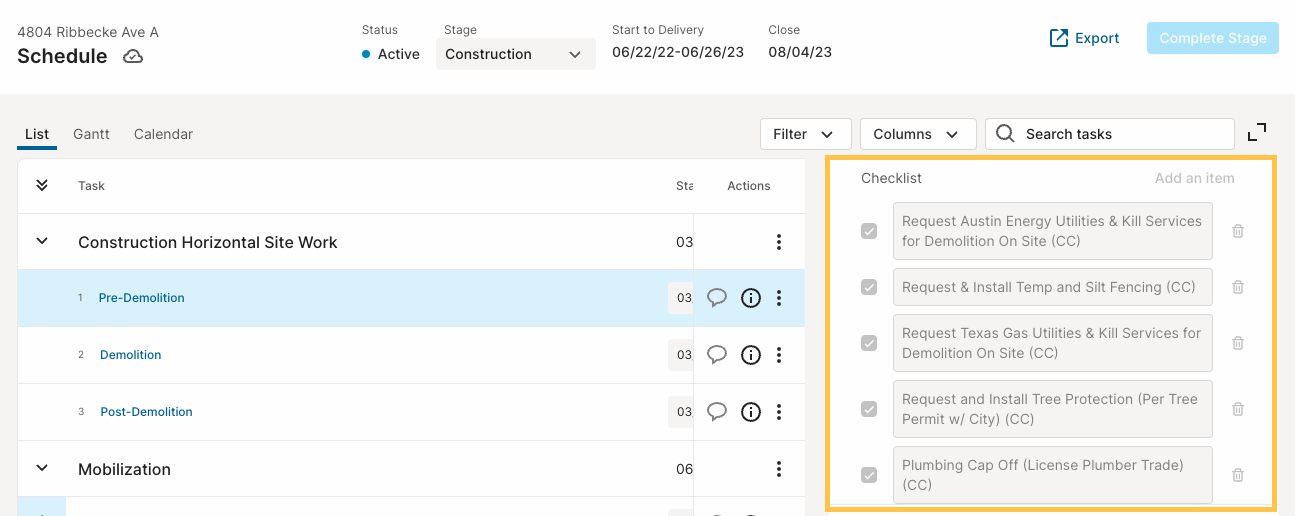Edit the Temp and Silt Fencing checklist text
Viewport: 1295px width, 516px height.
1052,287
